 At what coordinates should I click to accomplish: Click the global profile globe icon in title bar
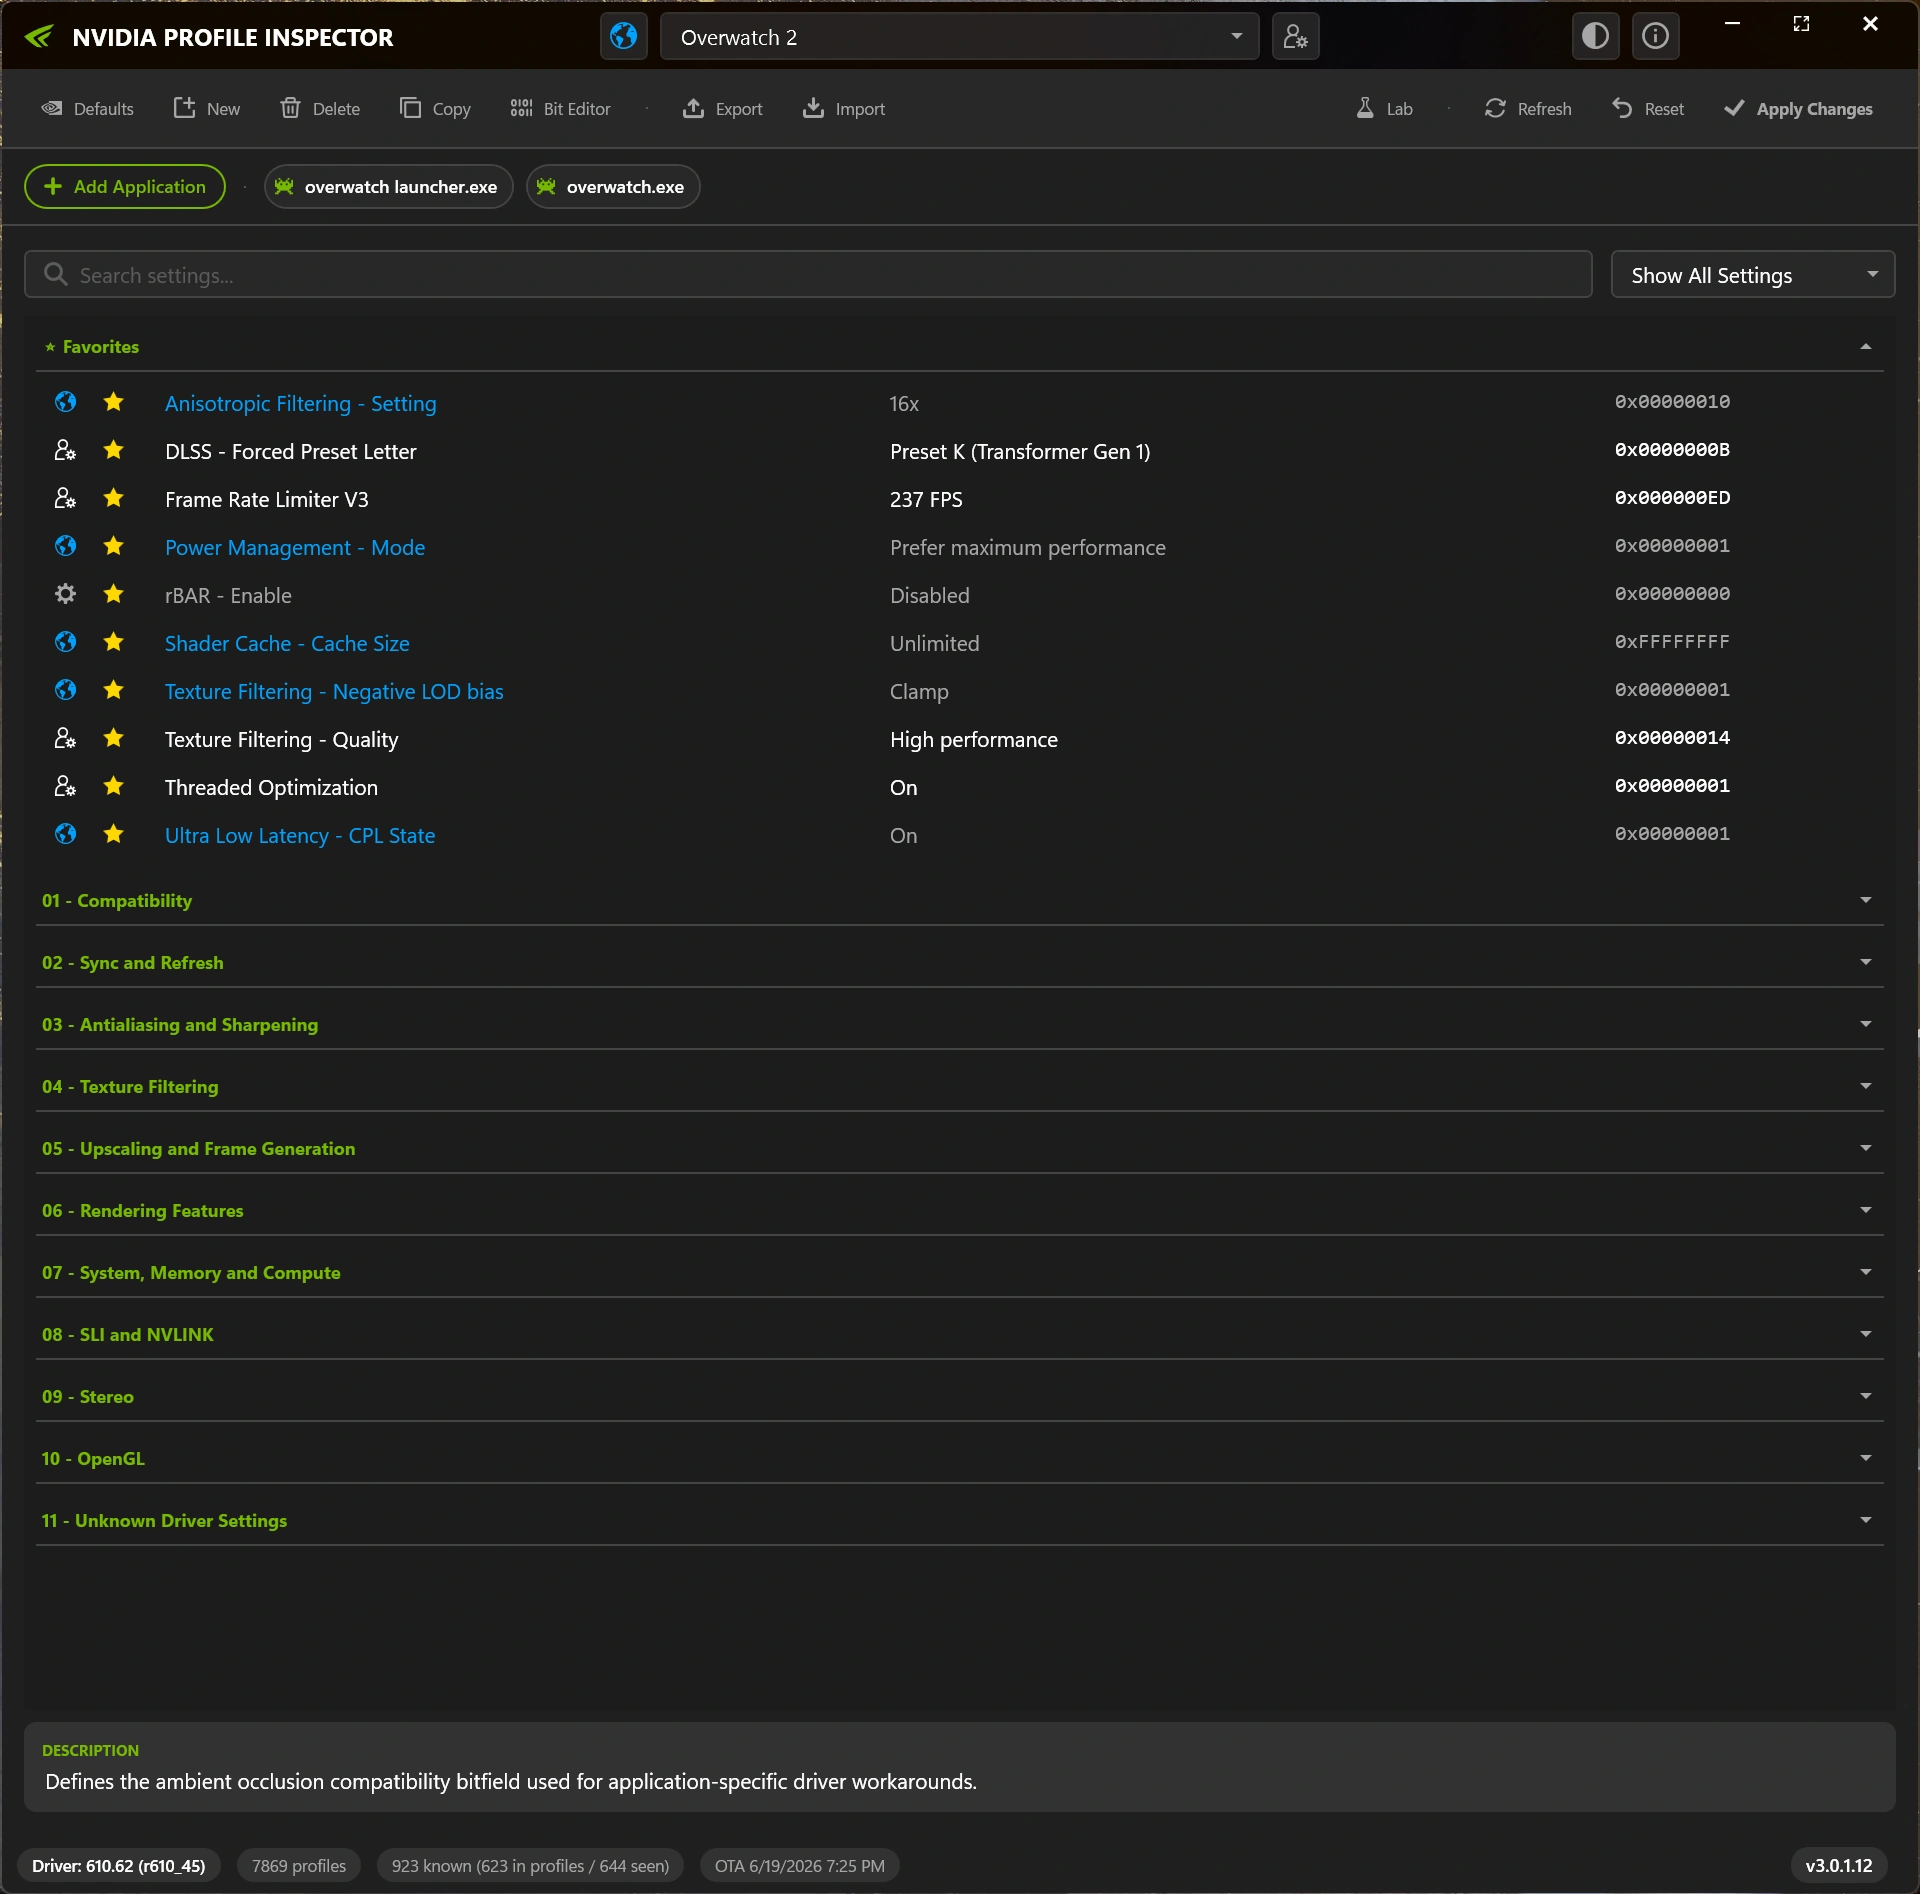(623, 37)
